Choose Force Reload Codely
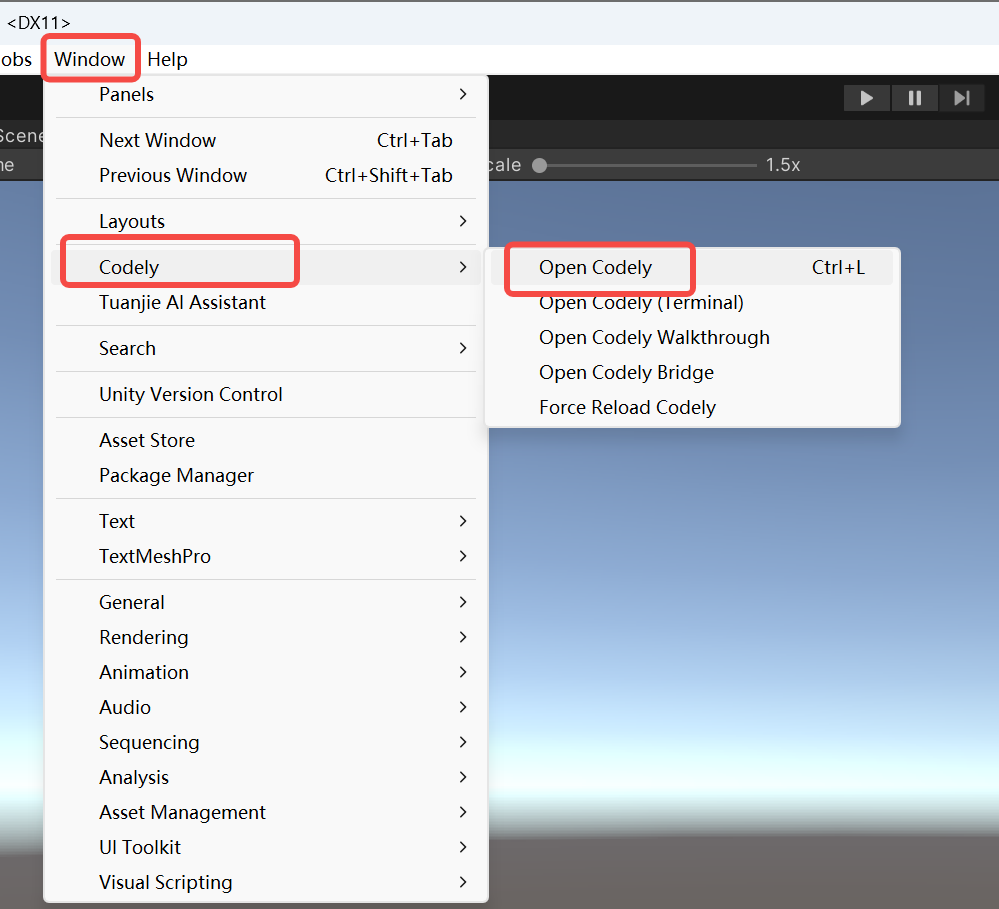The height and width of the screenshot is (909, 999). click(x=692, y=407)
